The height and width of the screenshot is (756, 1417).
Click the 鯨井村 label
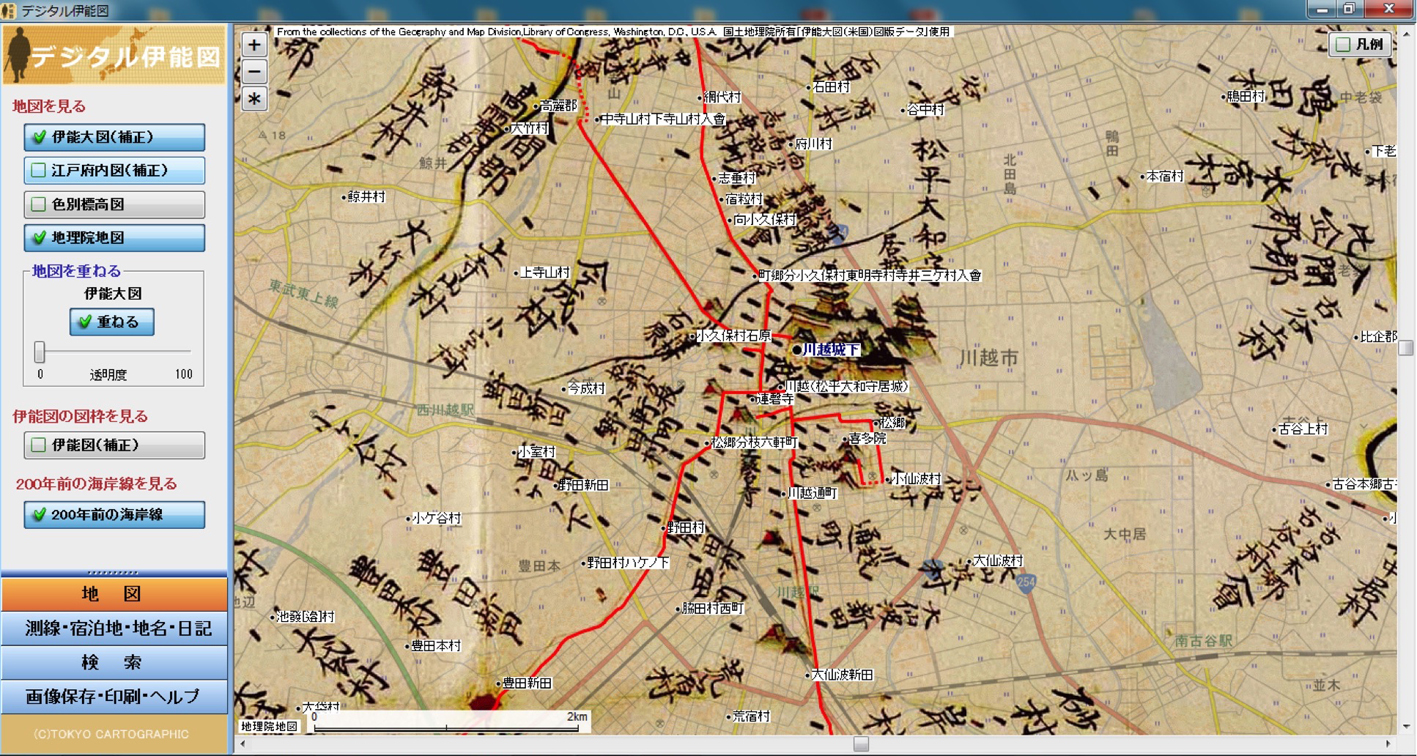pyautogui.click(x=366, y=197)
